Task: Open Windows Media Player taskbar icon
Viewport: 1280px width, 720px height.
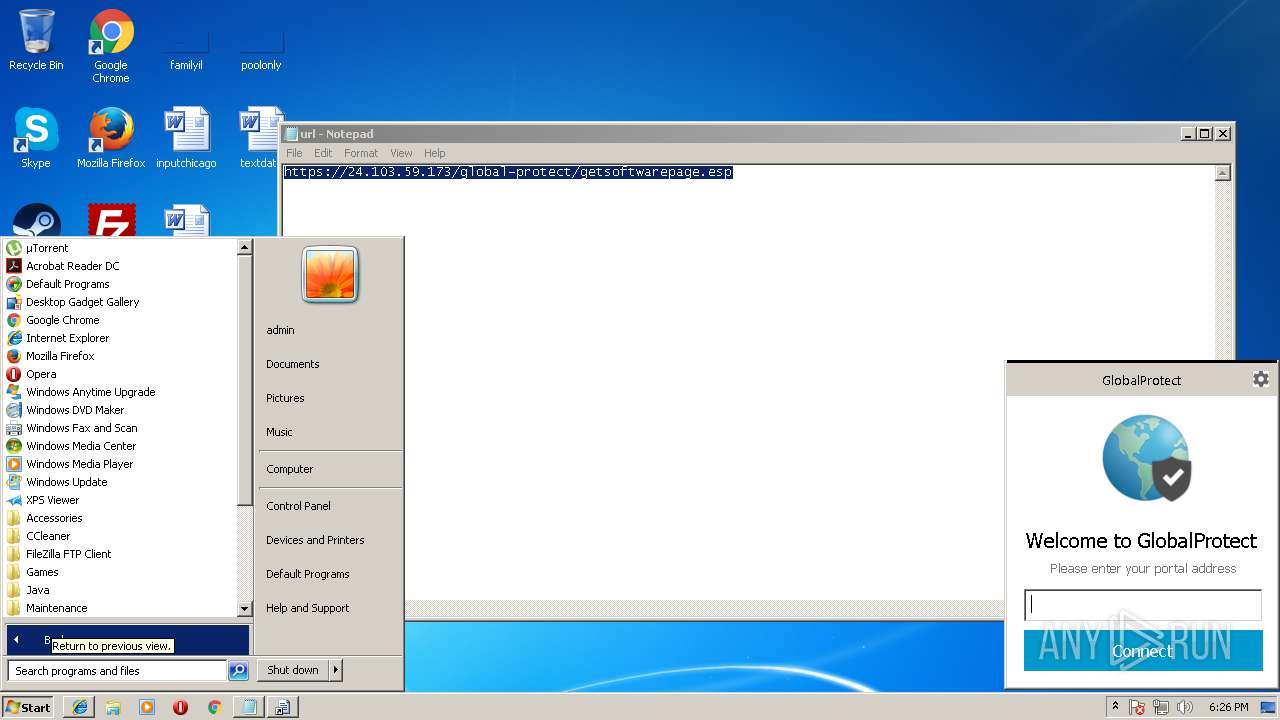Action: [x=147, y=707]
